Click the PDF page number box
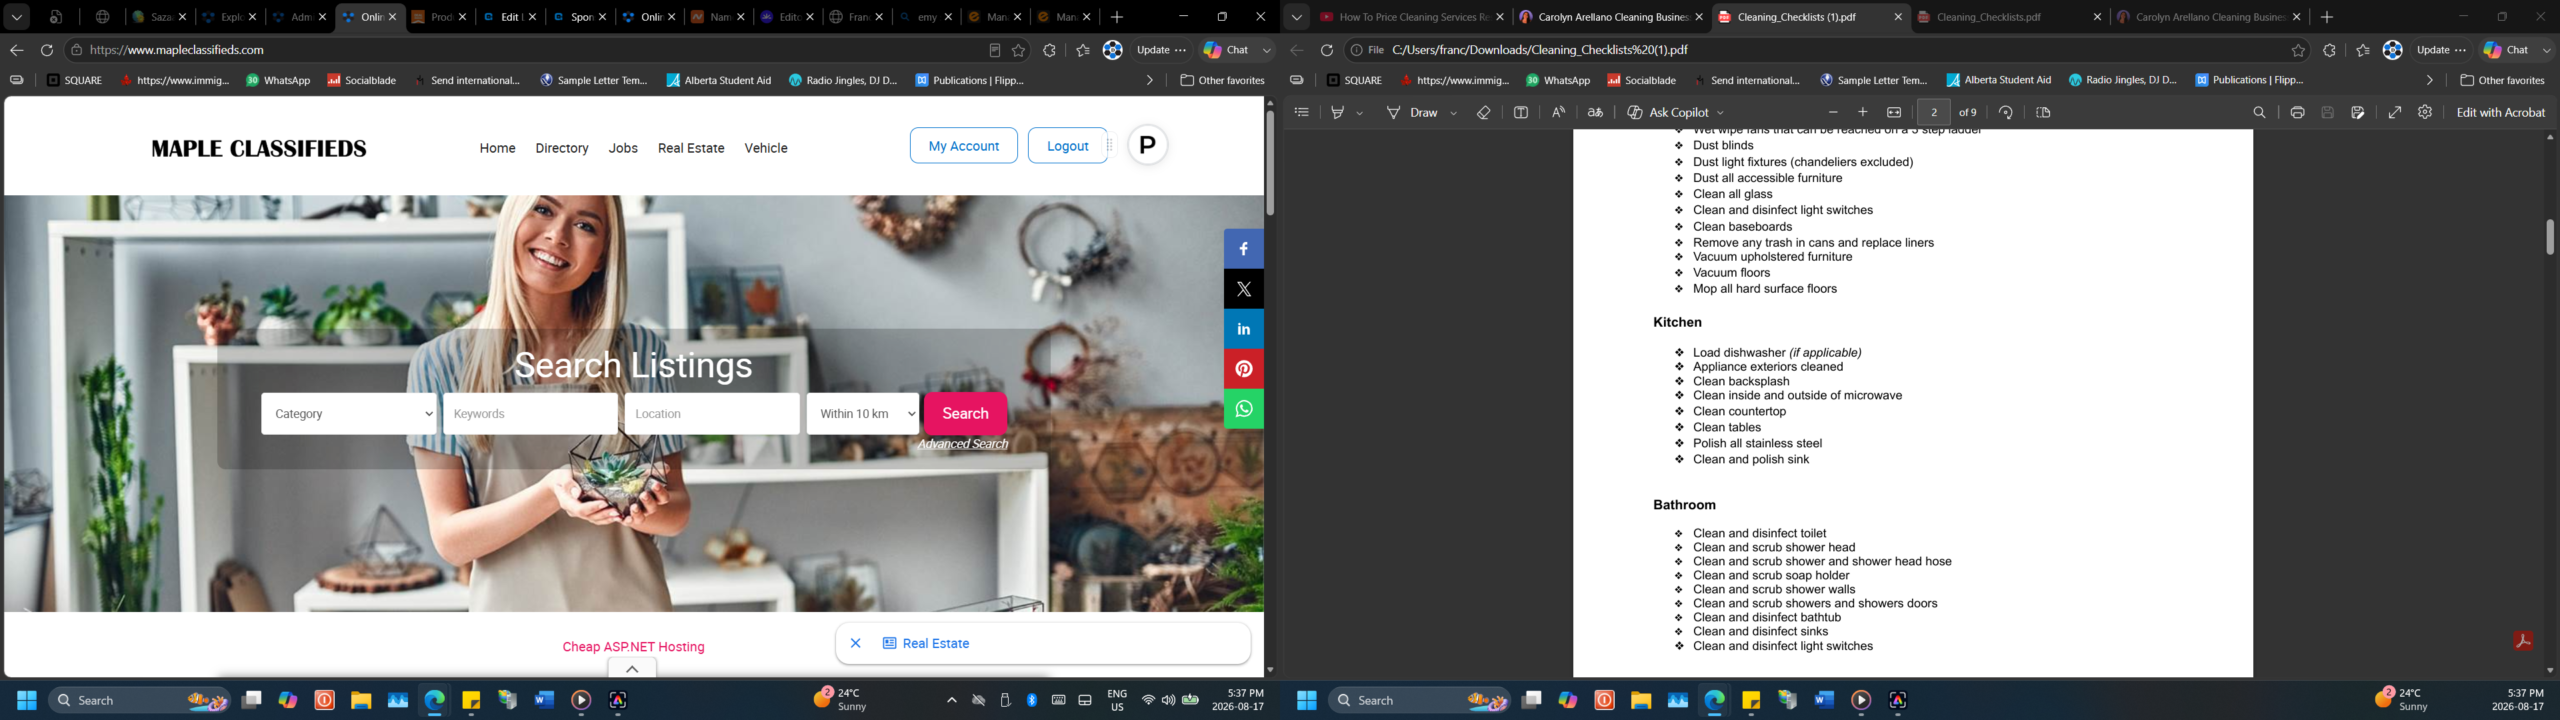2560x720 pixels. point(1933,112)
